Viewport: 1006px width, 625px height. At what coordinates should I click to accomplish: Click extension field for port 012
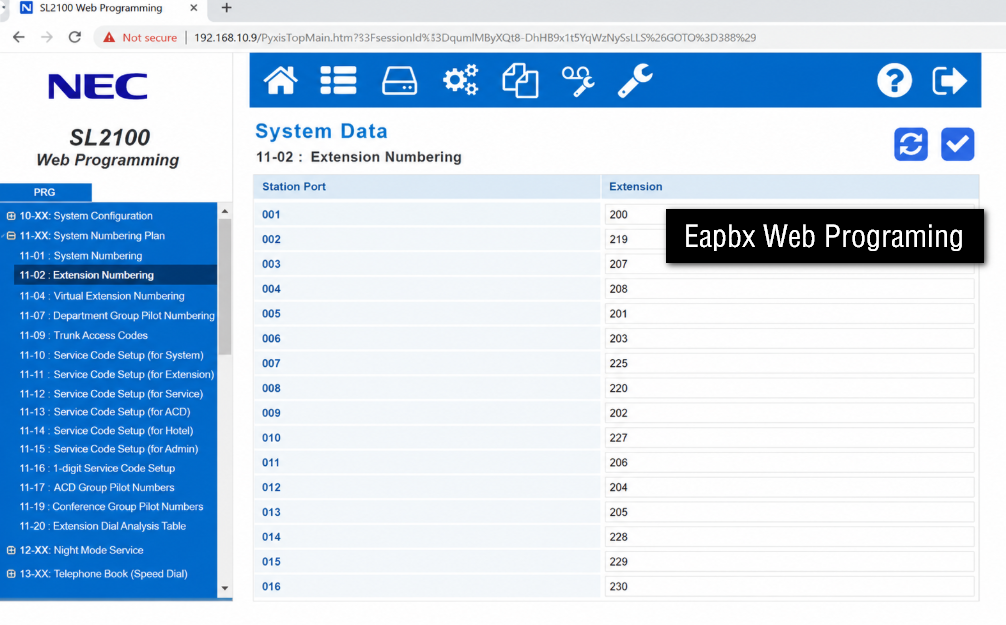coord(789,487)
